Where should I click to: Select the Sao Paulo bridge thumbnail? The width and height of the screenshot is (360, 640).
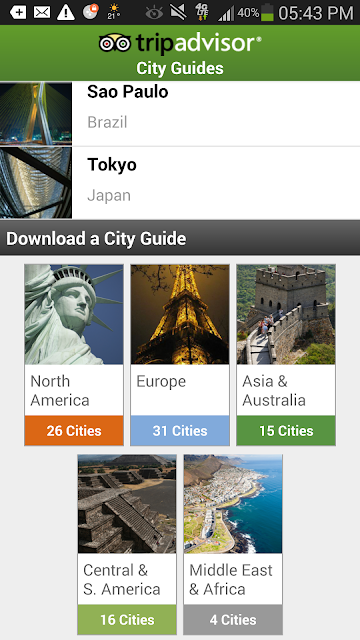click(36, 113)
